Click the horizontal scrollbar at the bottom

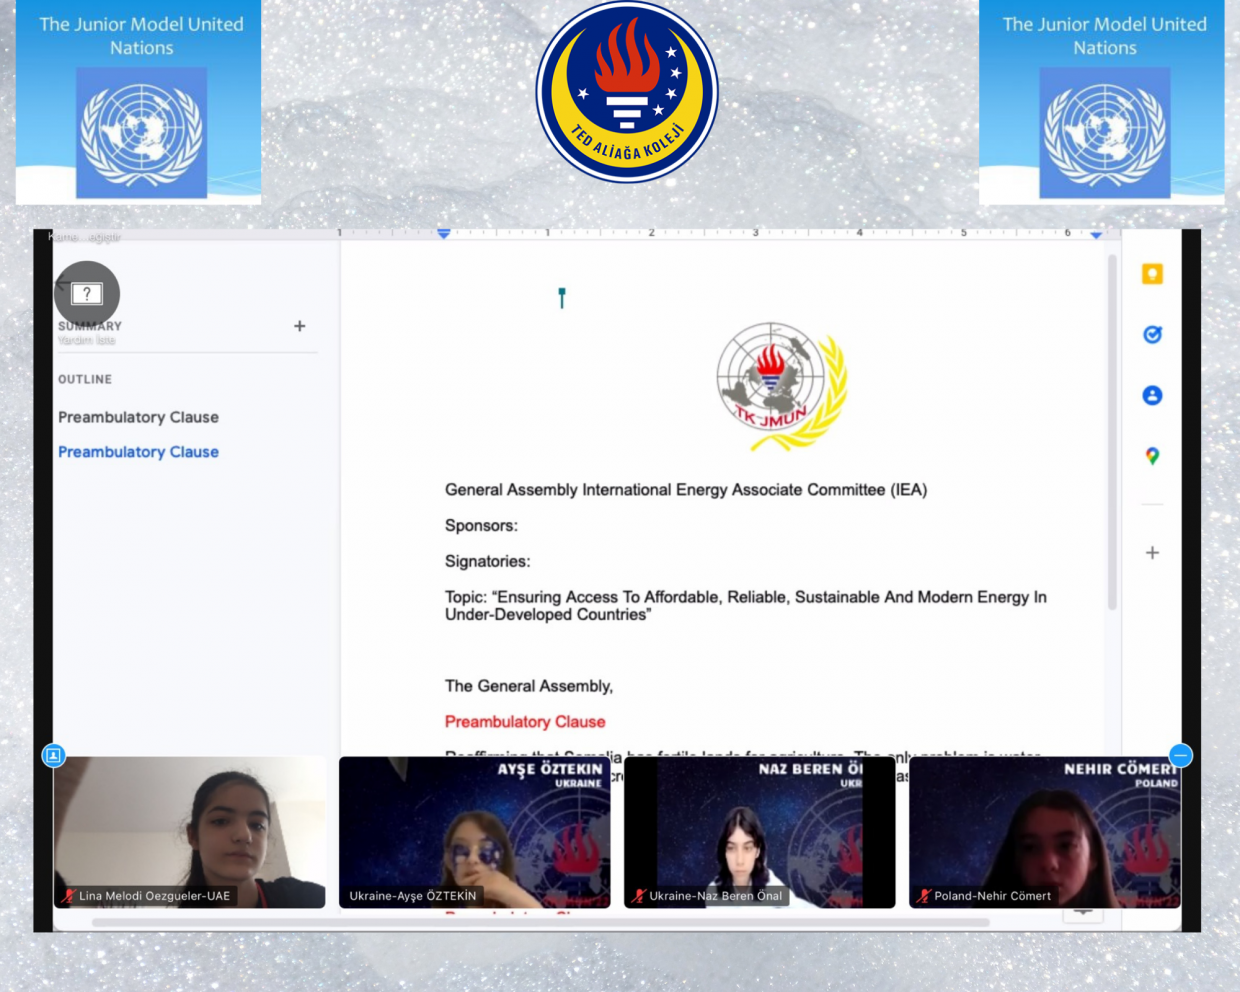pyautogui.click(x=540, y=922)
